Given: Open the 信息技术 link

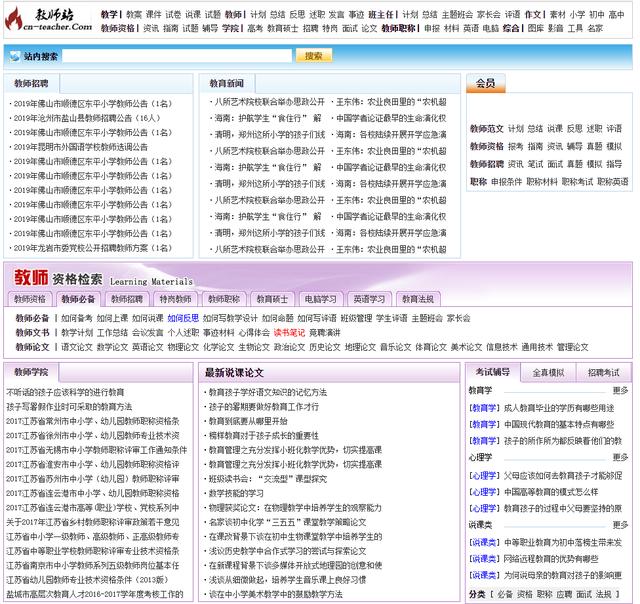Looking at the screenshot, I should click(x=502, y=347).
